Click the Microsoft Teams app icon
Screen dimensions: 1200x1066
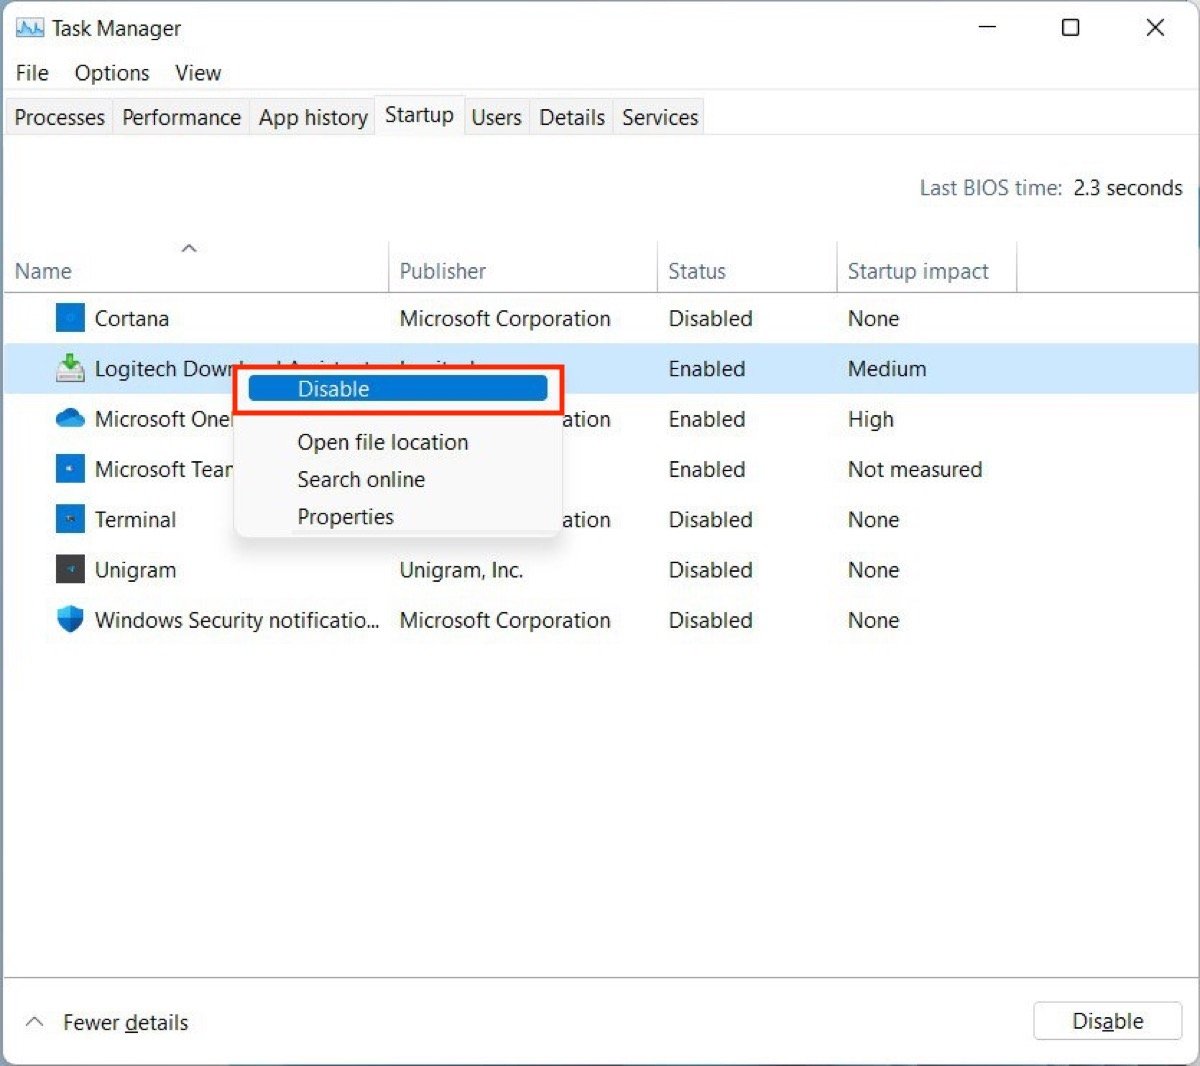tap(70, 469)
